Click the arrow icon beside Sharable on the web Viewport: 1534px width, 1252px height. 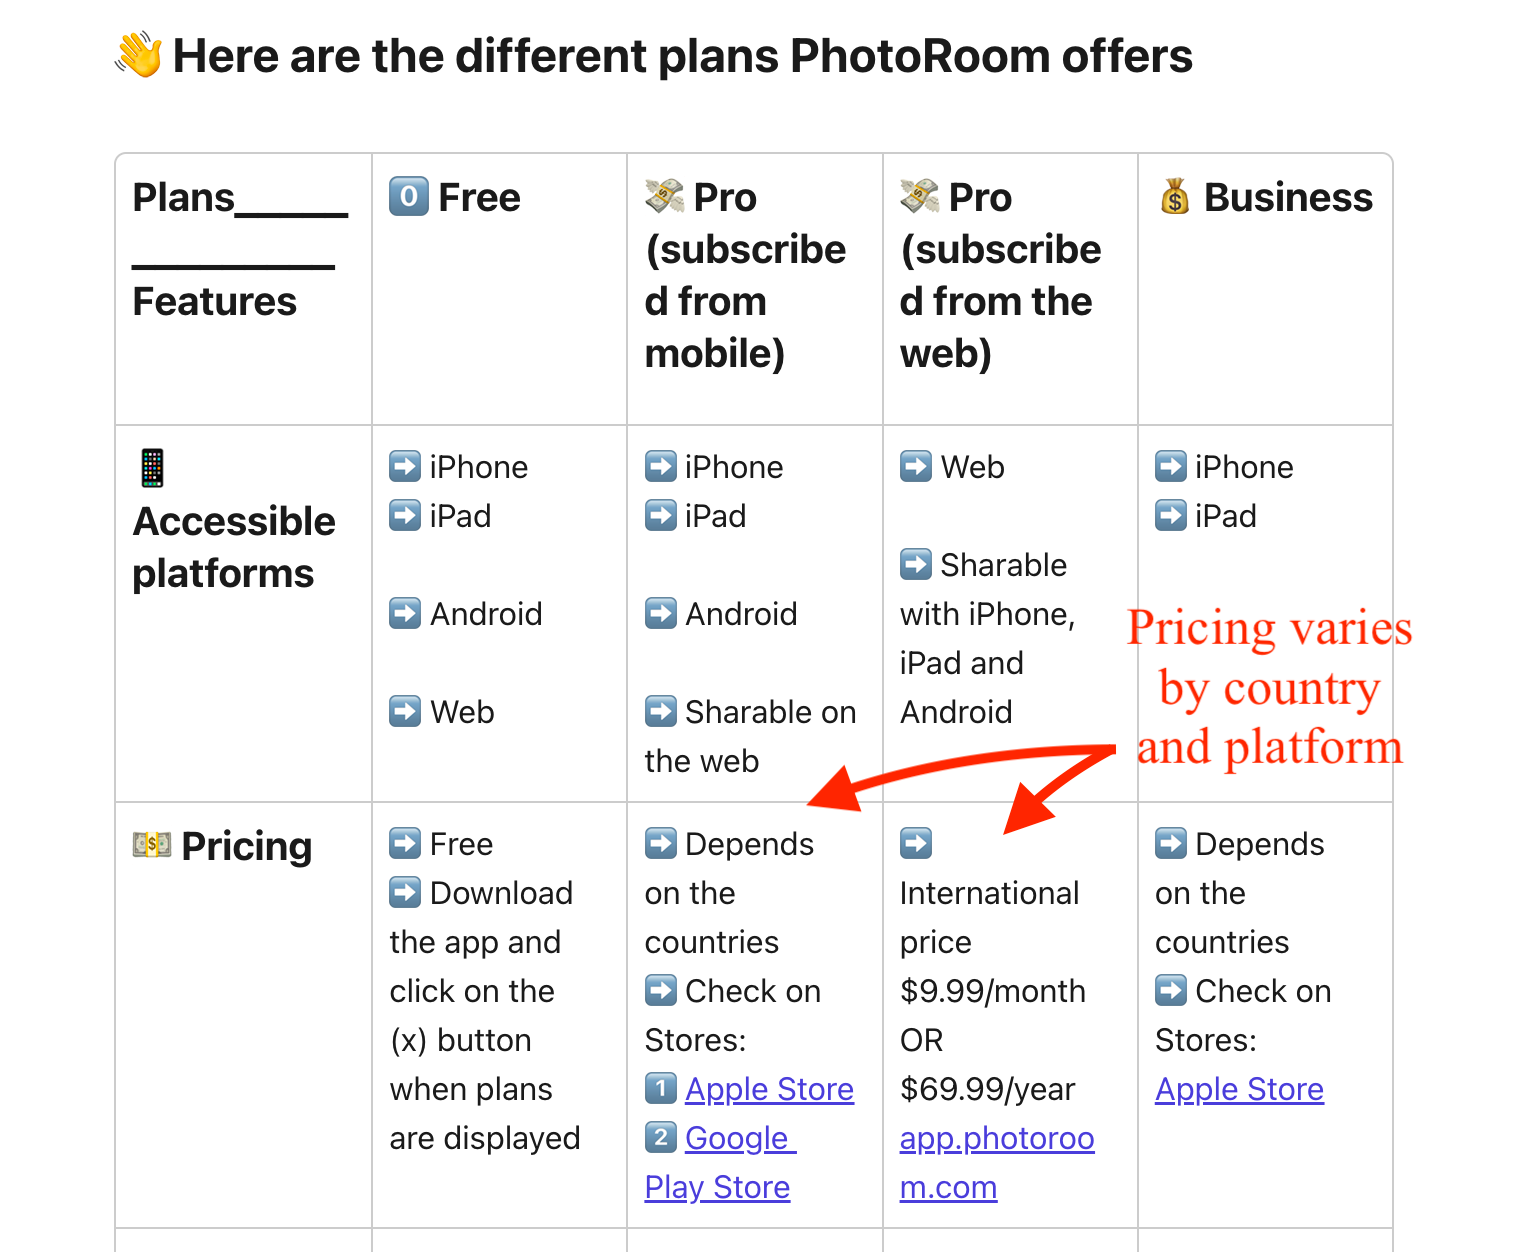coord(661,711)
